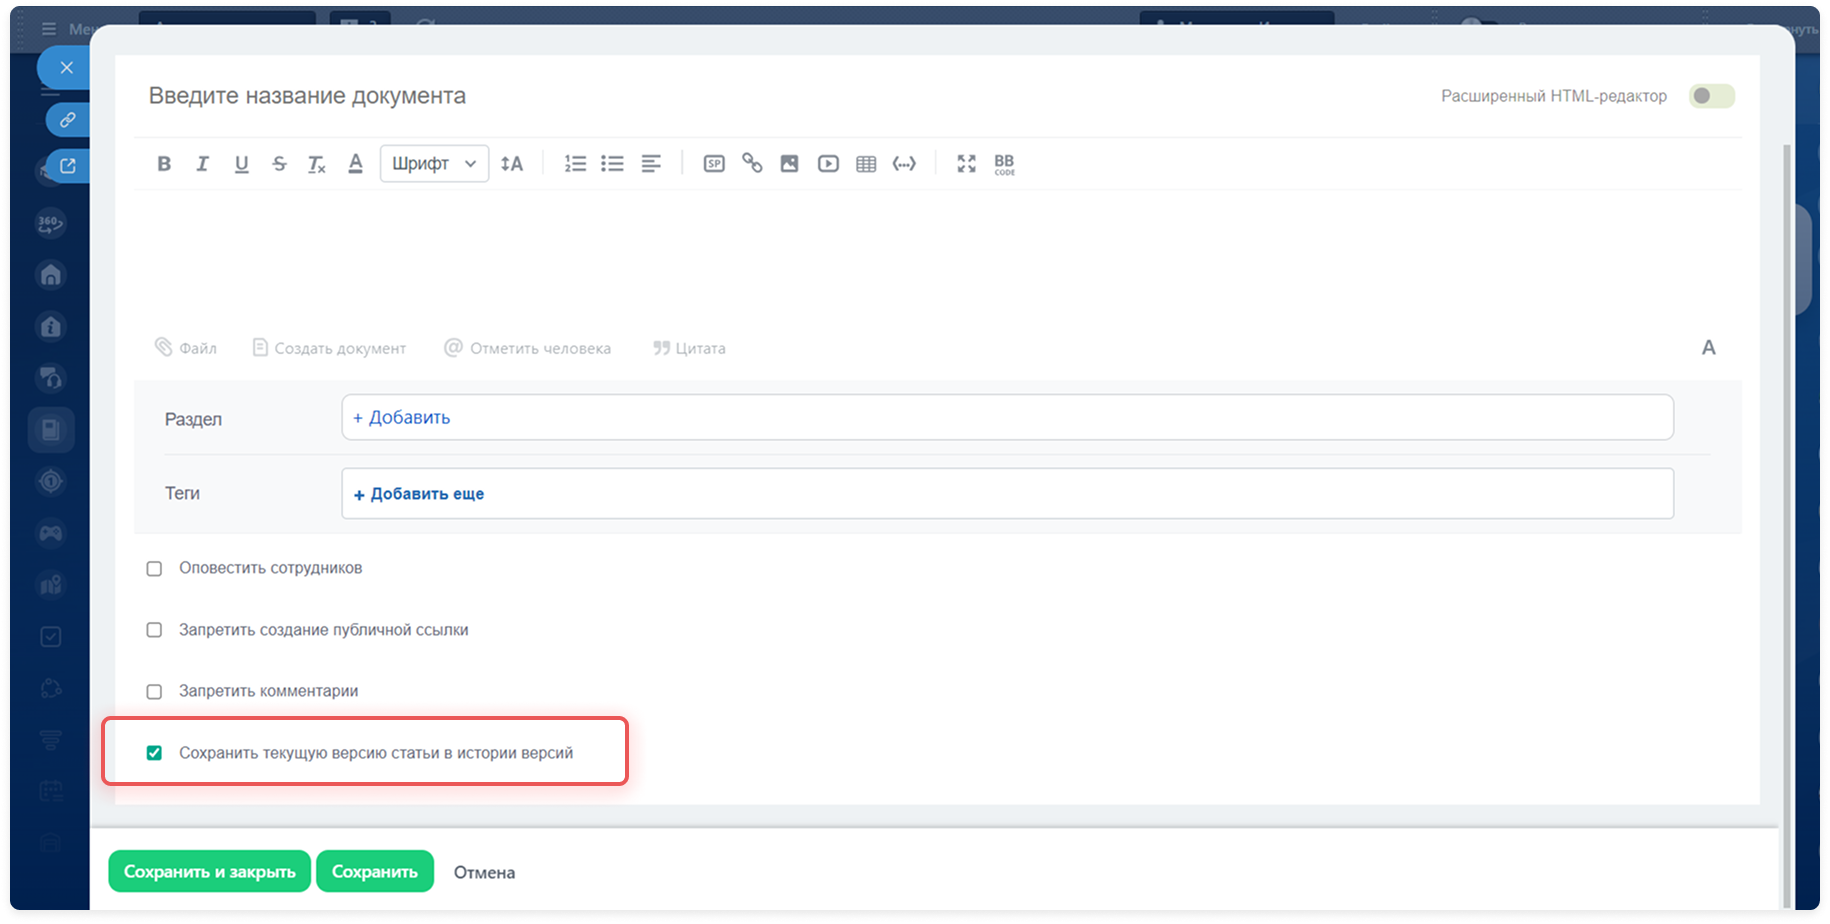Click the Отмена link
Screen dimensions: 1830x924
point(484,873)
